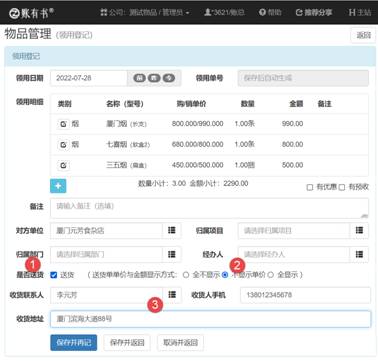Edit the 三五烟 detail row via its icon
Screen dimensions: 378x361
tap(63, 165)
